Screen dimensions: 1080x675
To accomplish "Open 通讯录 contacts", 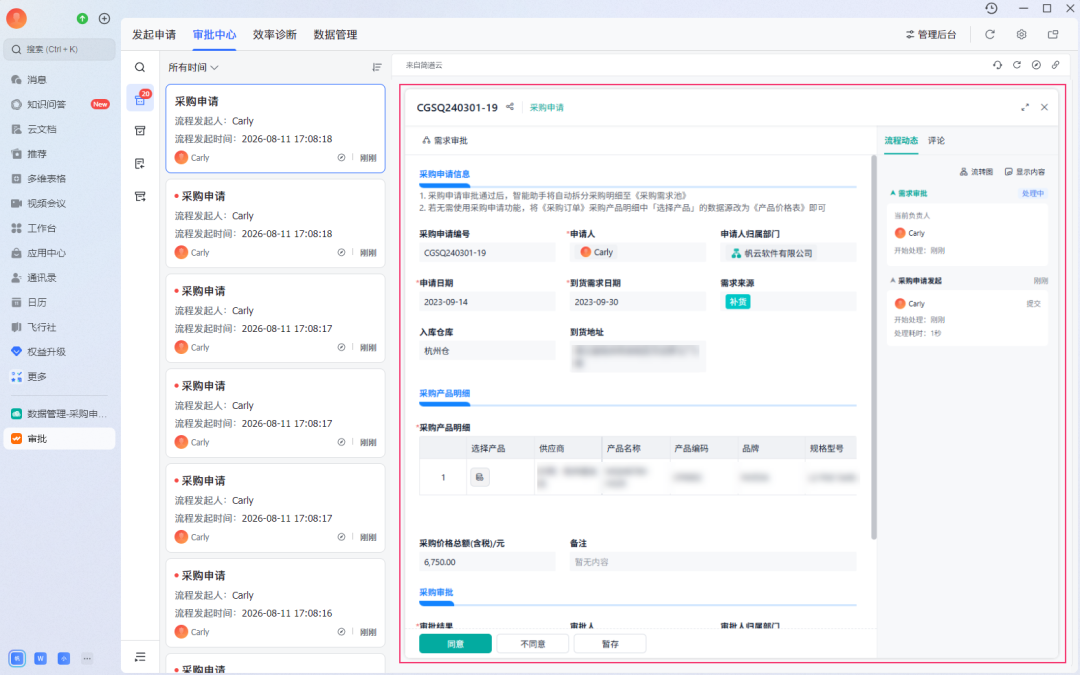I will pos(59,278).
